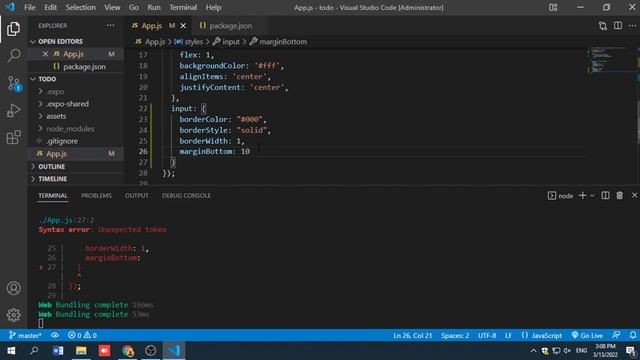Open Run and Debug view
This screenshot has height=360, width=640.
13,110
